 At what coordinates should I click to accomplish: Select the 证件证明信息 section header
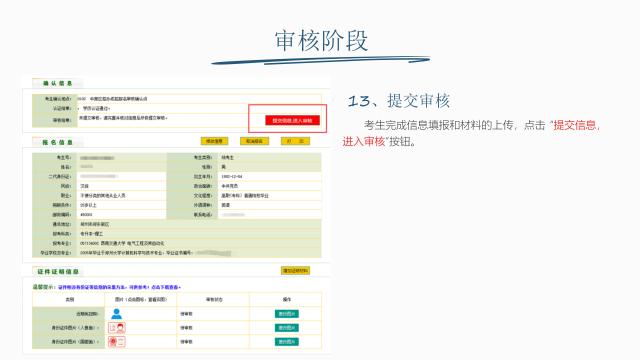point(58,271)
